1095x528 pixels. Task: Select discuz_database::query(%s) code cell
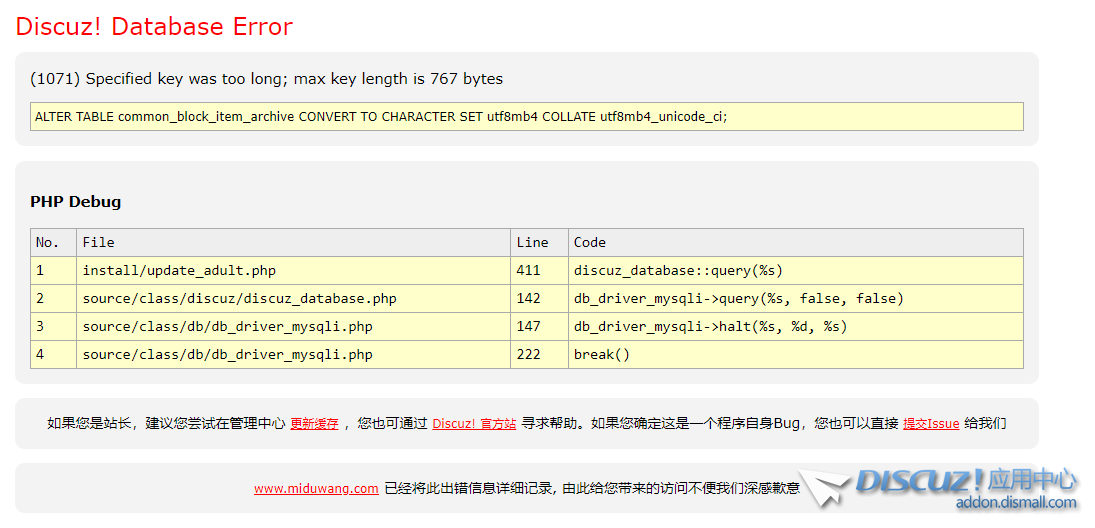point(796,270)
